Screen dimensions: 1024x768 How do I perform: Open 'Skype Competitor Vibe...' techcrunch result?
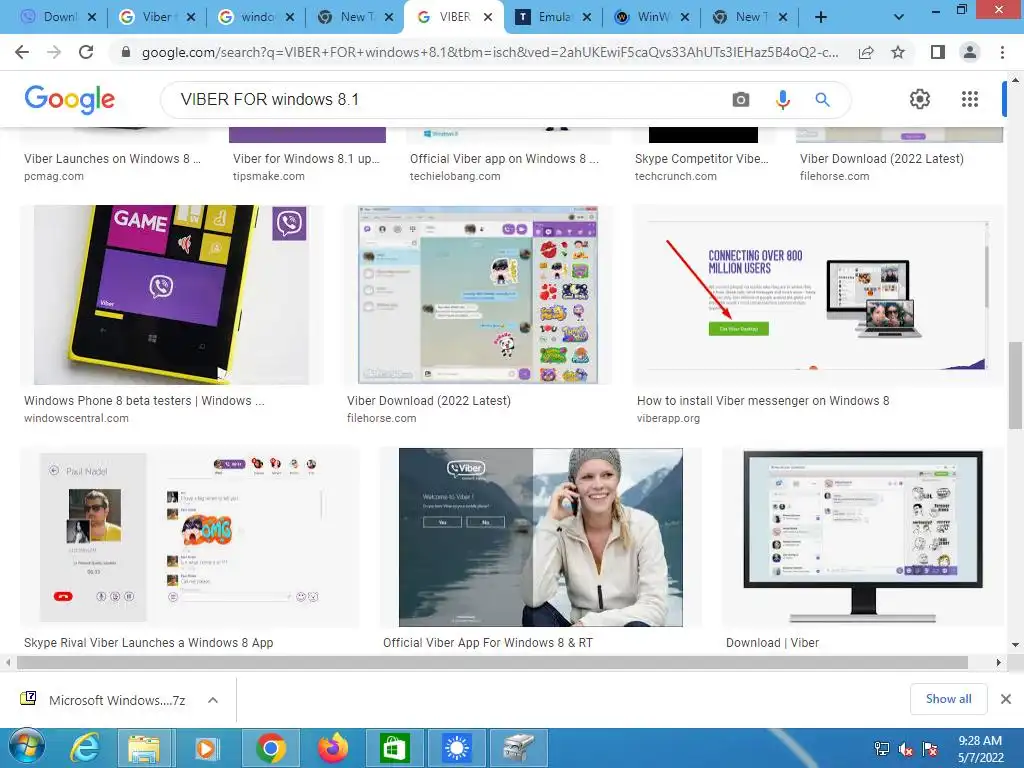coord(701,159)
